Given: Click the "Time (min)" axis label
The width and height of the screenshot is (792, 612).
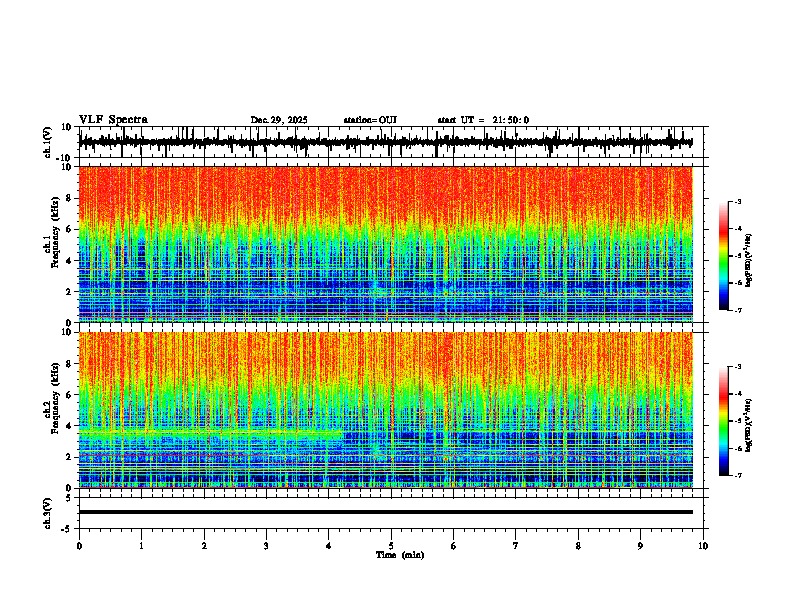Looking at the screenshot, I should [x=400, y=555].
